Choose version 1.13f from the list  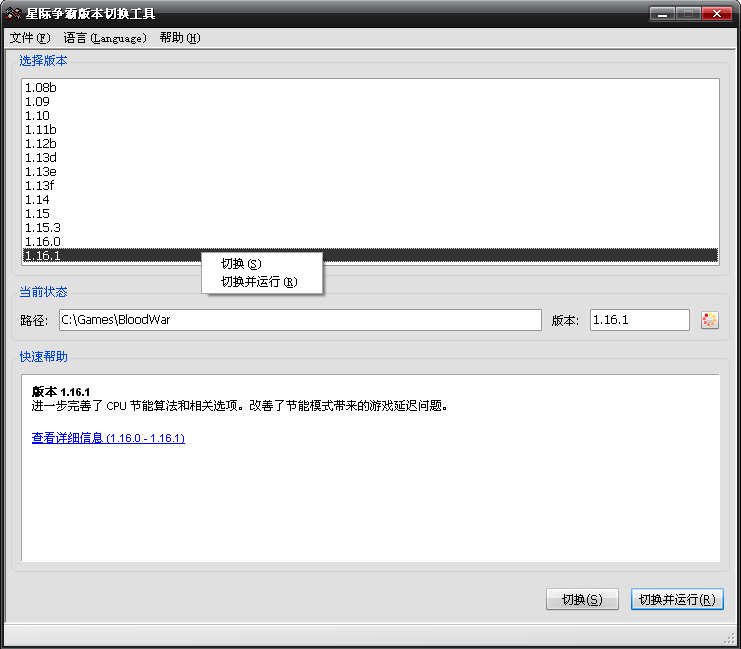coord(40,186)
